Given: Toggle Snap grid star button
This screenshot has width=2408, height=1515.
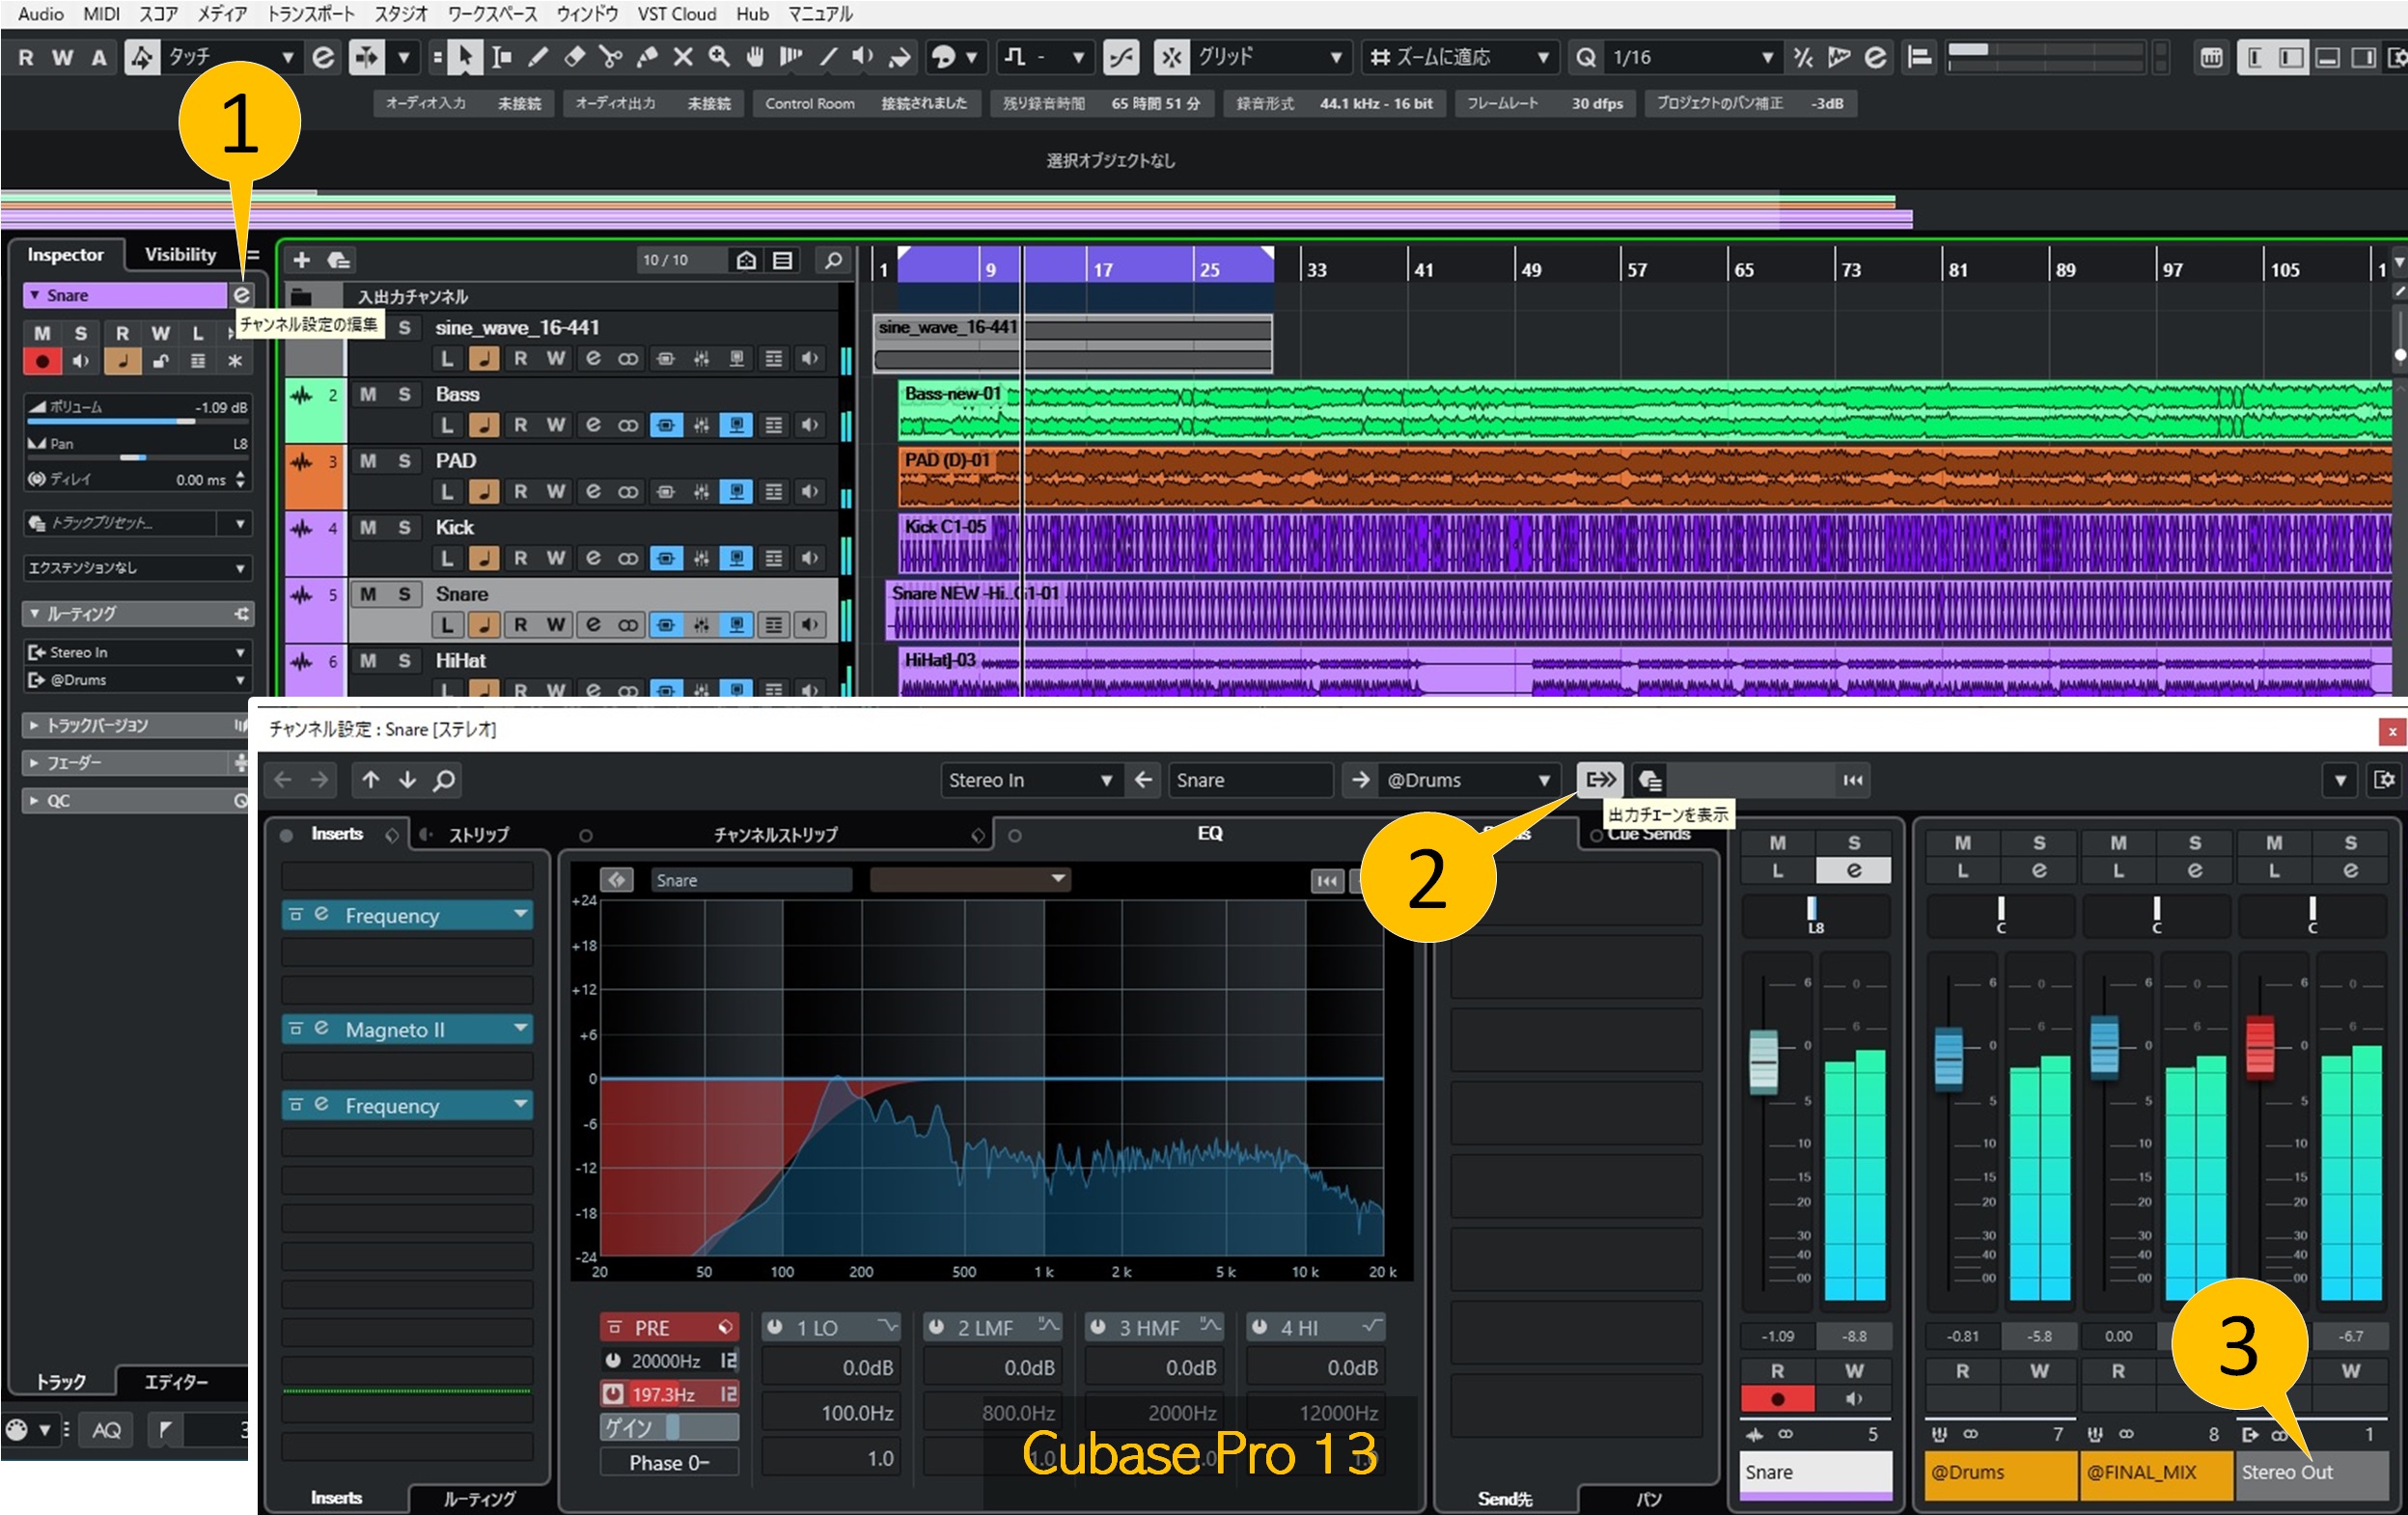Looking at the screenshot, I should (x=1171, y=57).
